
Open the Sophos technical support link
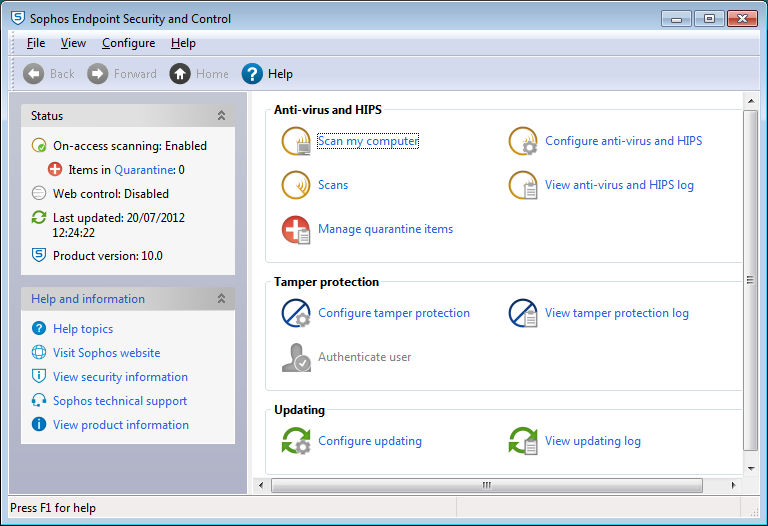click(120, 401)
